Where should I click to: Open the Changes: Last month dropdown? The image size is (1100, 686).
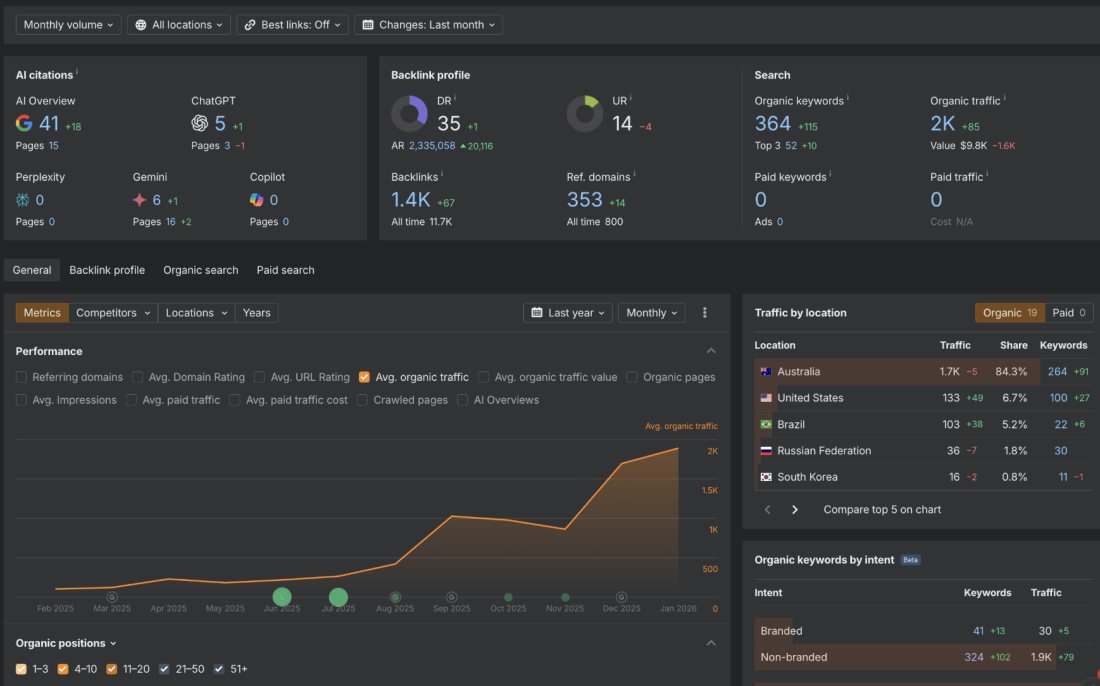pos(428,24)
